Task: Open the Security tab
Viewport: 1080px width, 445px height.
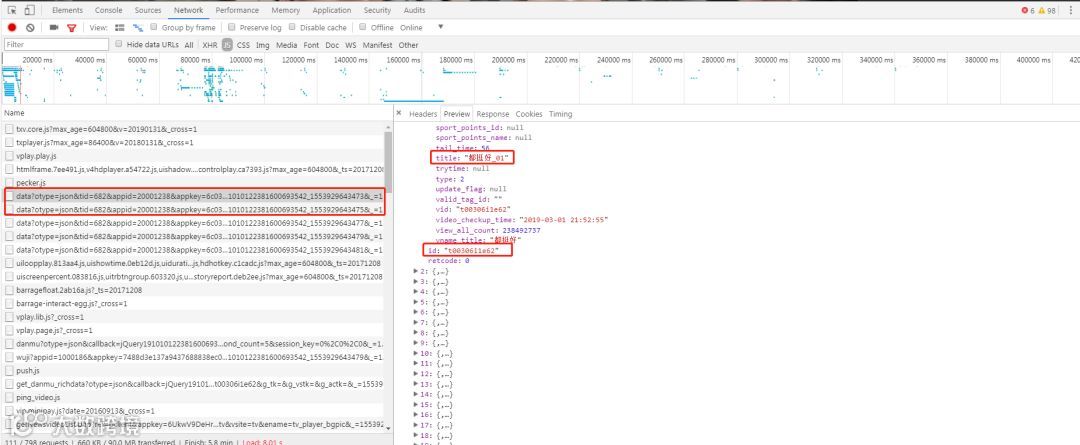Action: tap(377, 10)
